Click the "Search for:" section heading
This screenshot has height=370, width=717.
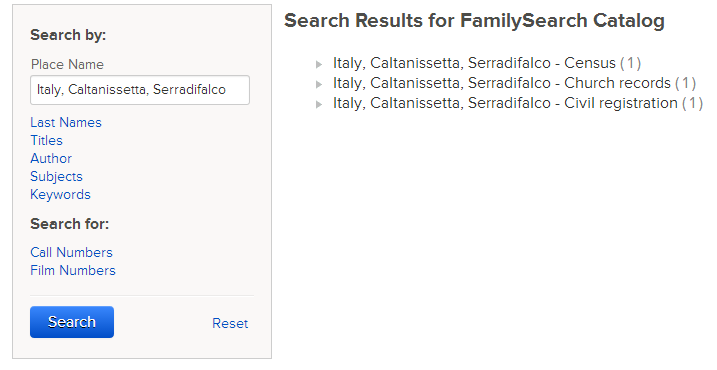pos(70,224)
